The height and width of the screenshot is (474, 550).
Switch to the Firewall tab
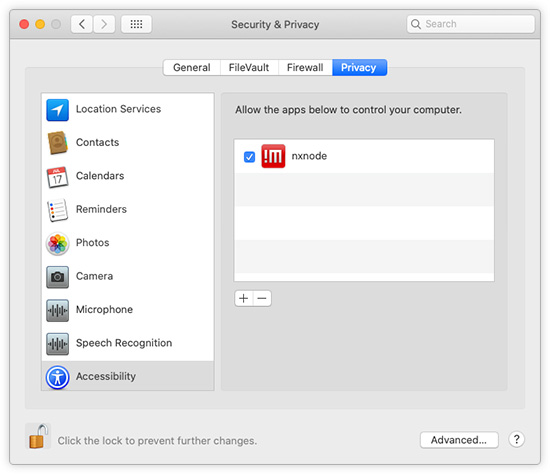pos(305,67)
